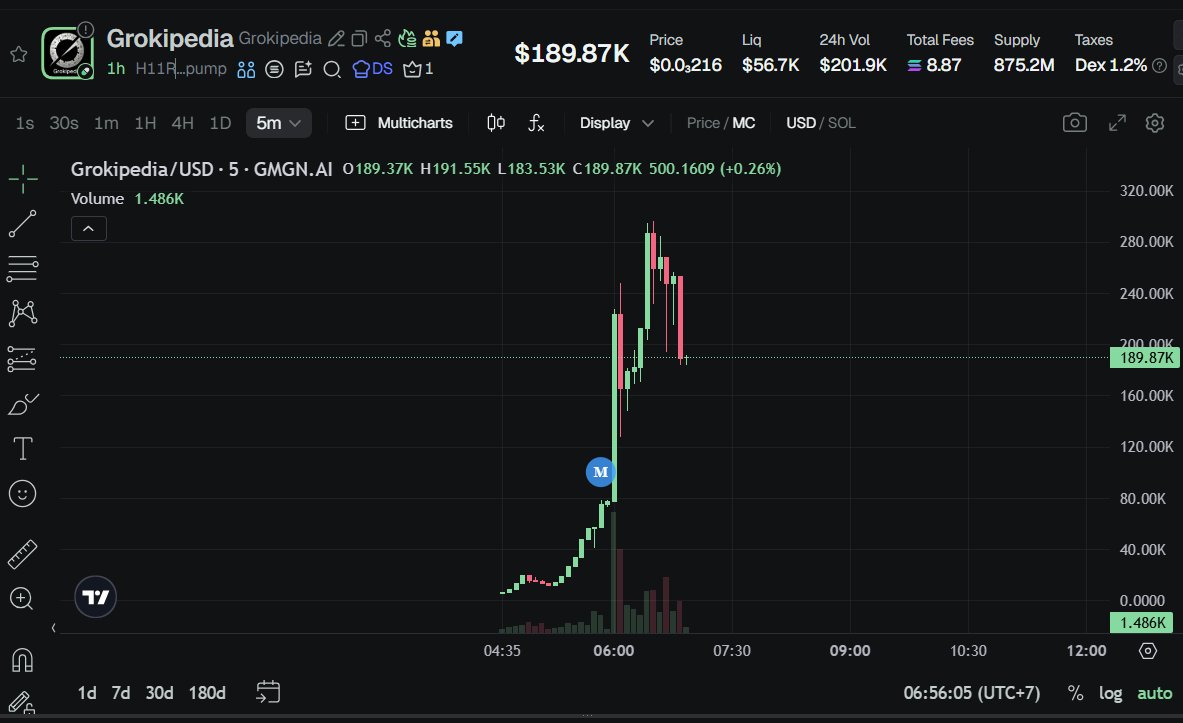
Task: Switch chart interval to 1H
Action: click(145, 123)
